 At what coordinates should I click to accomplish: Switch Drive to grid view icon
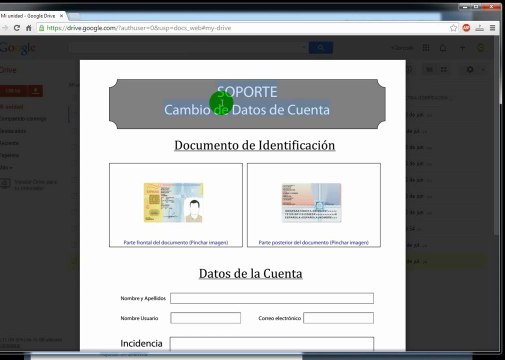pyautogui.click(x=444, y=69)
